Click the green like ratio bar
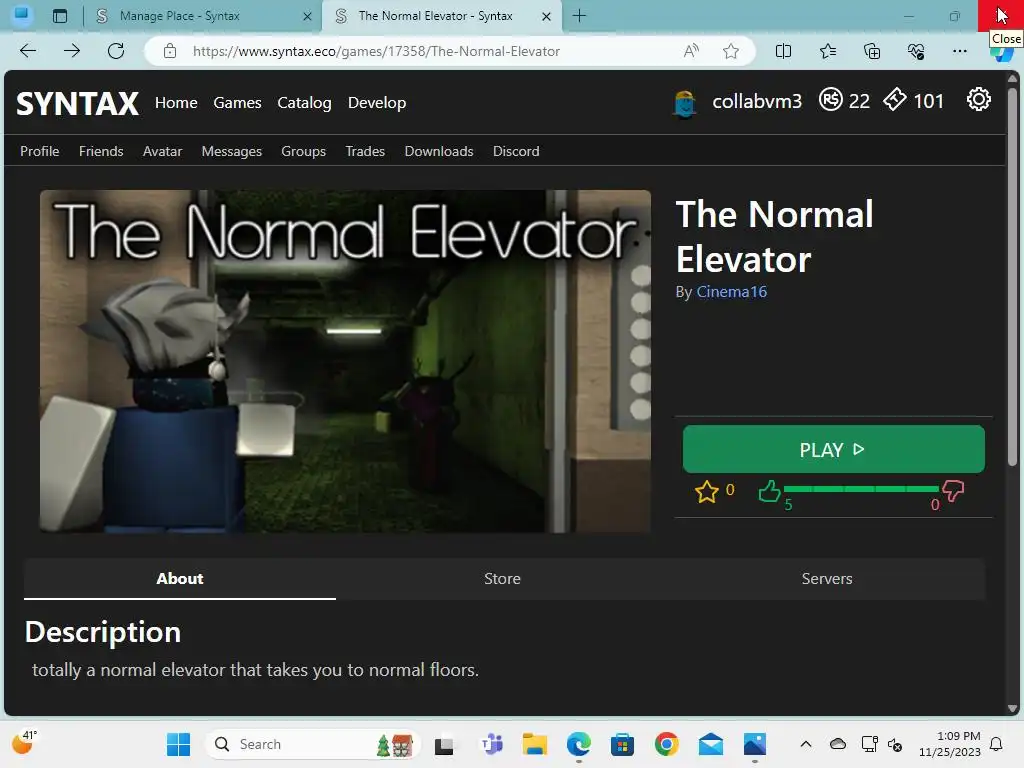The width and height of the screenshot is (1024, 768). 861,488
